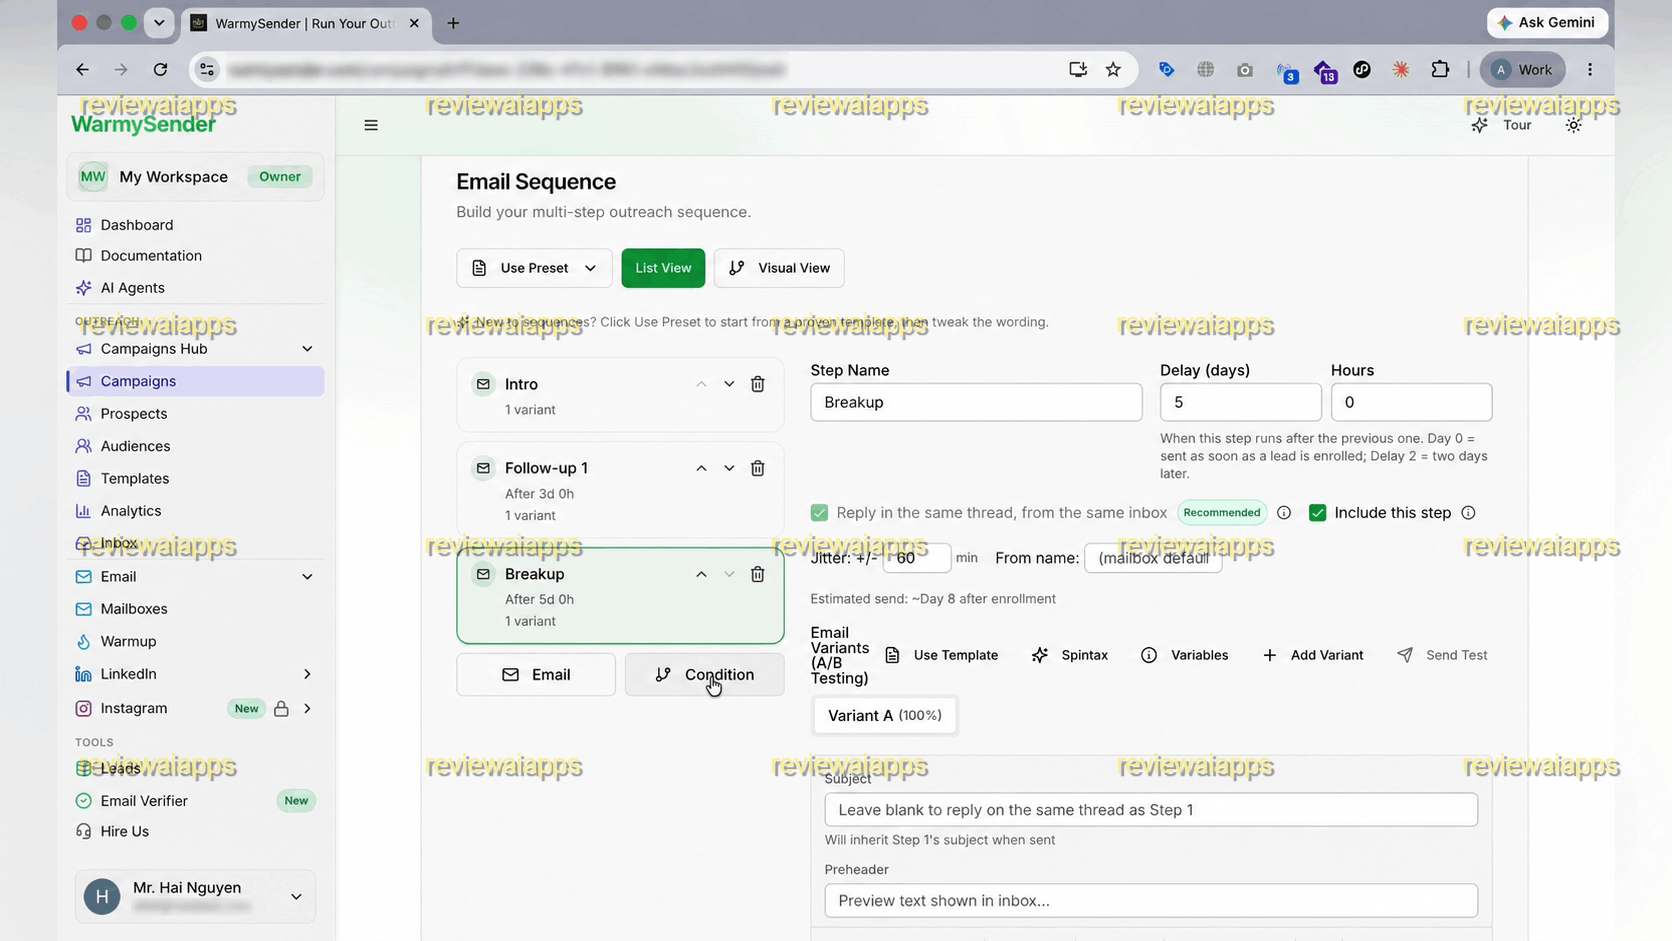Expand the LinkedIn sidebar submenu
This screenshot has height=941, width=1672.
306,674
